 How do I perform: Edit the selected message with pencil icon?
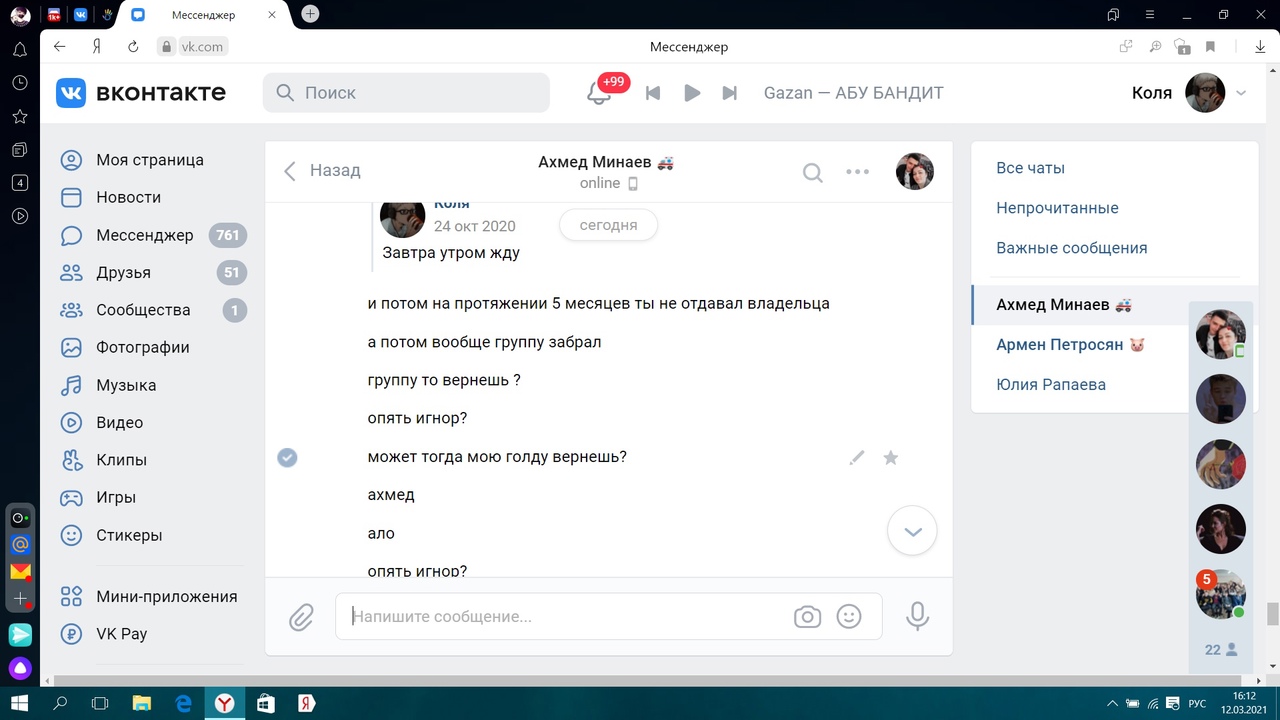tap(857, 458)
